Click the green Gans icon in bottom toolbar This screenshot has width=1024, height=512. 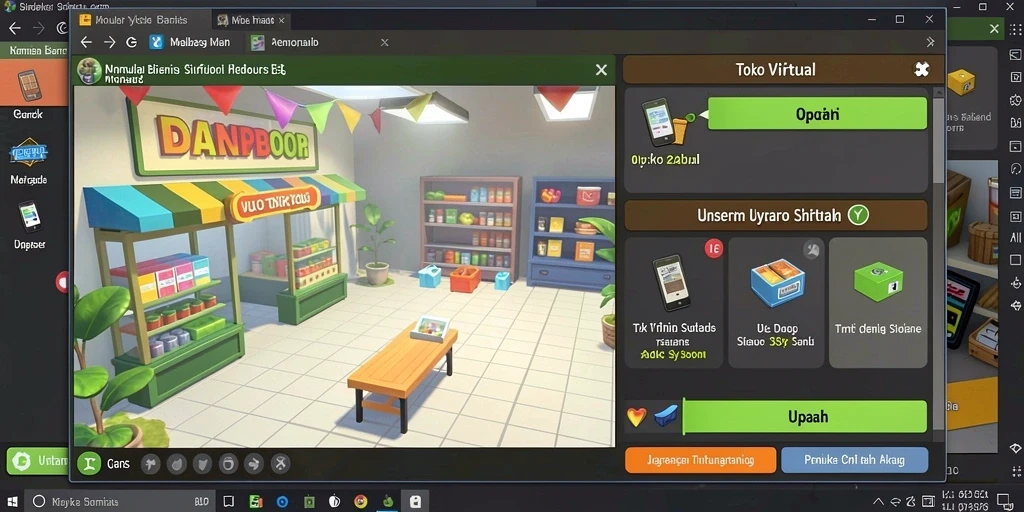(x=89, y=464)
